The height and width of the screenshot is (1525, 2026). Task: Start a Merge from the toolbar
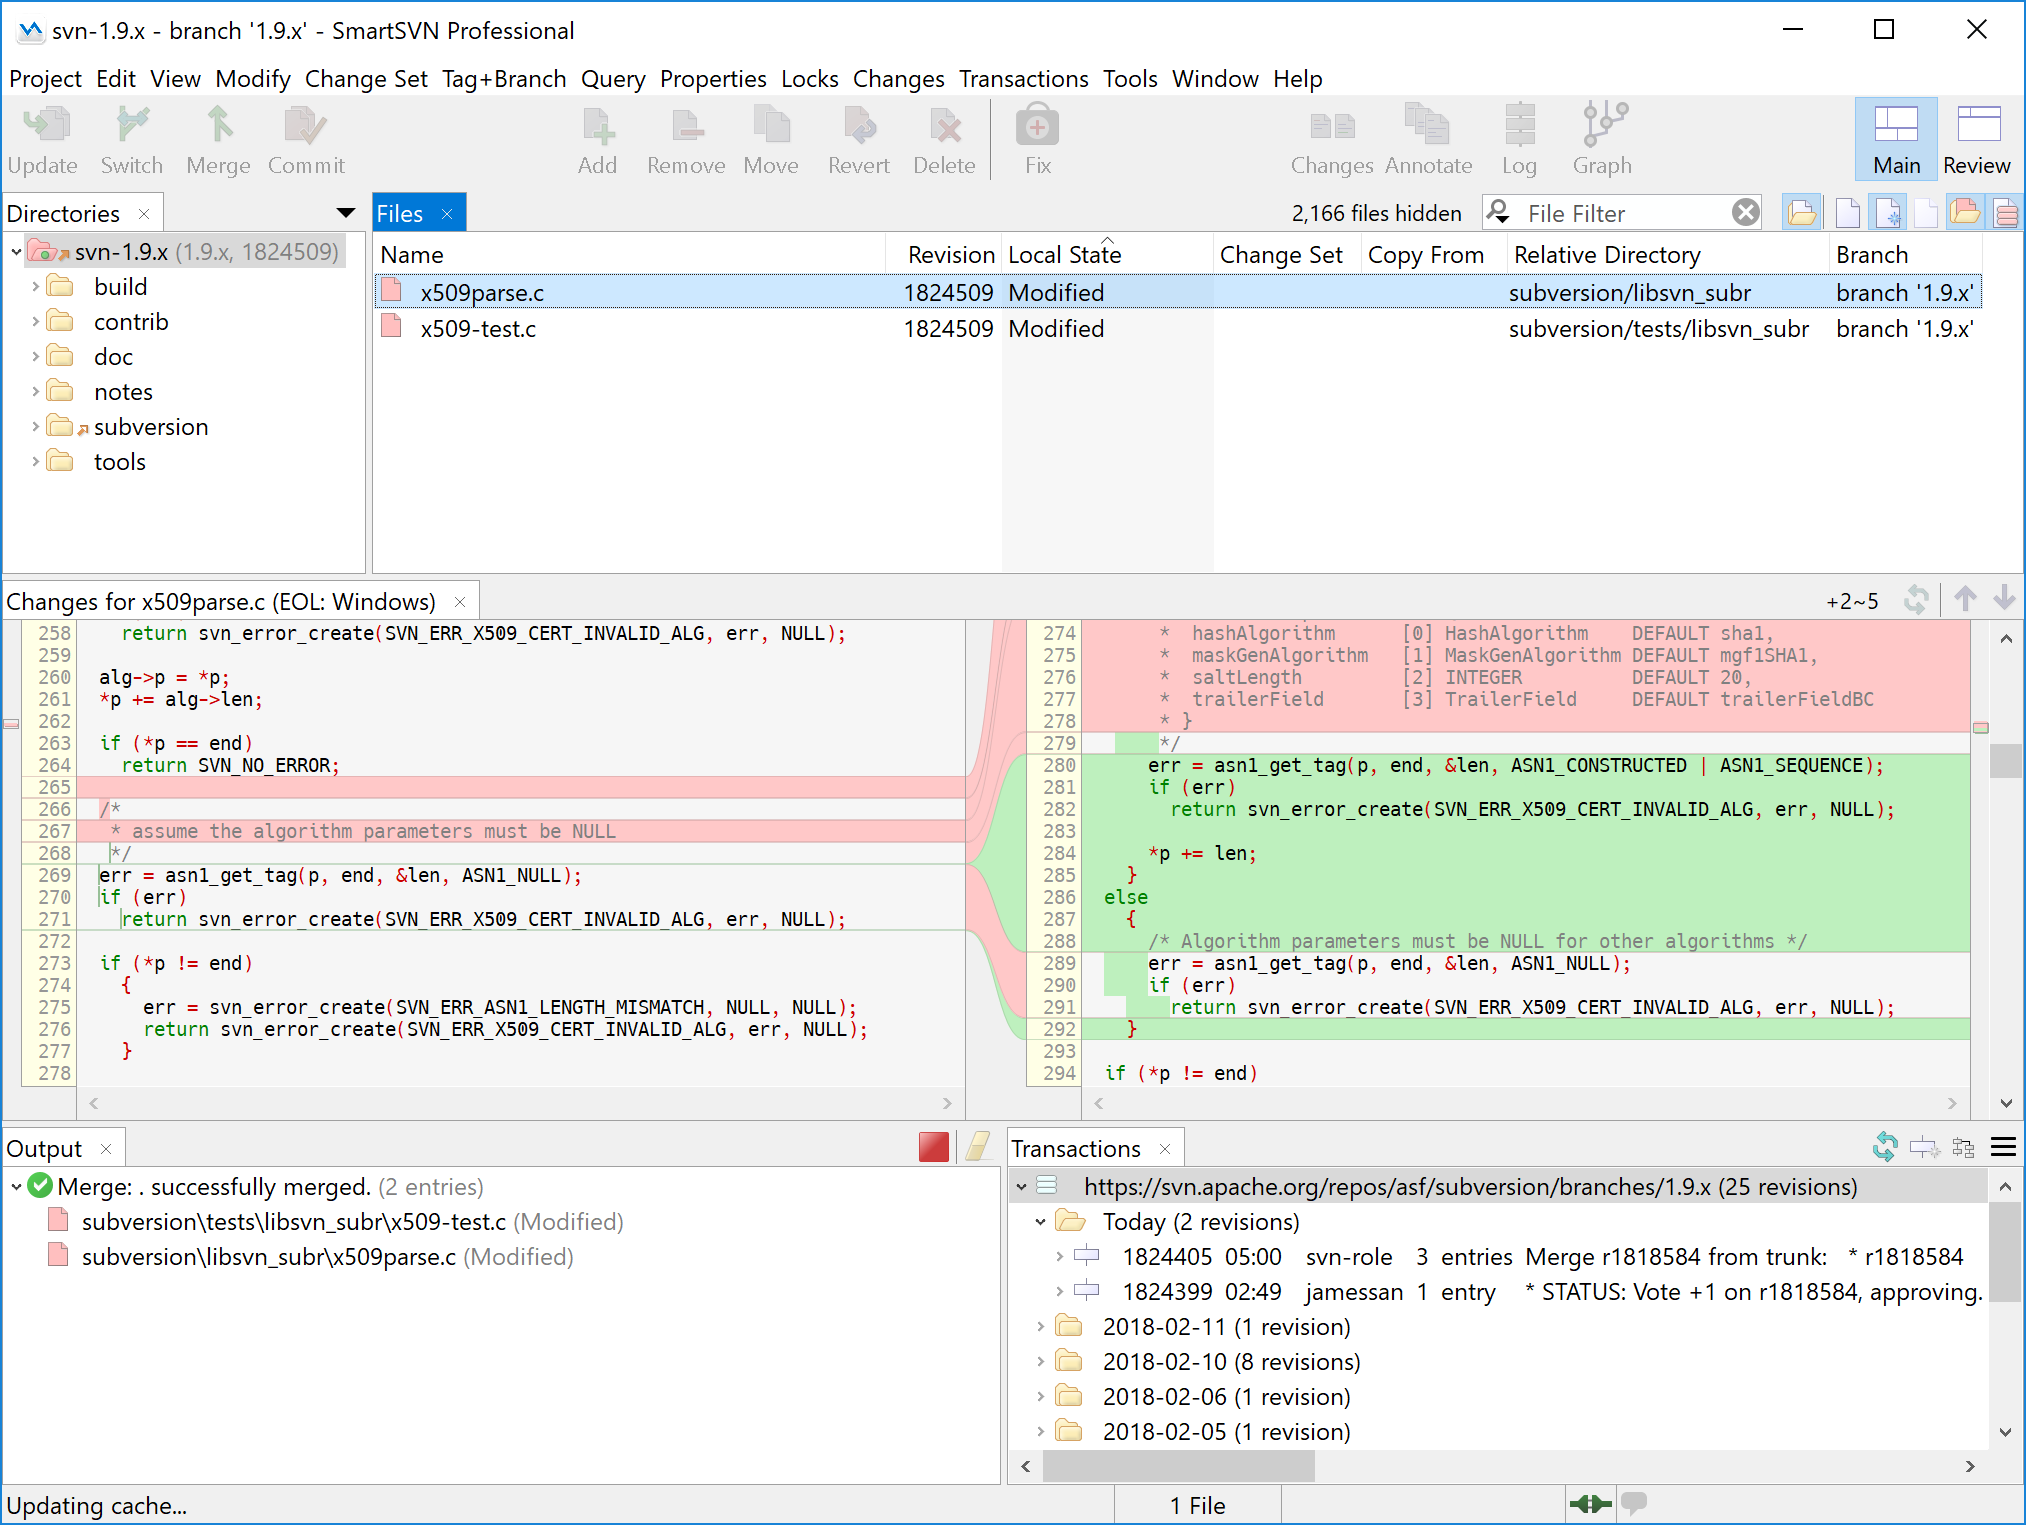pyautogui.click(x=218, y=139)
